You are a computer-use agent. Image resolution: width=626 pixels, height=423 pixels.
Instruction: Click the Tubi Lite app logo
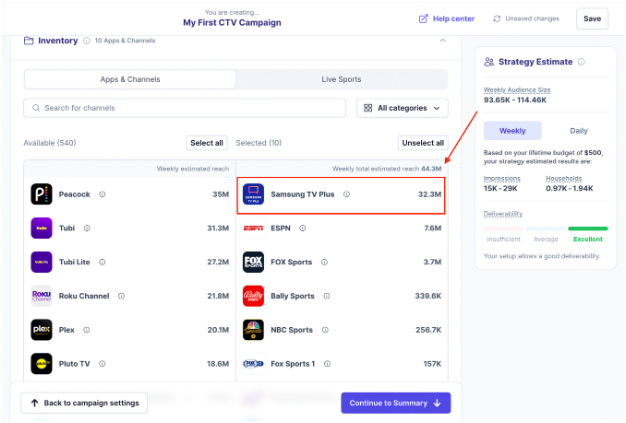point(42,262)
